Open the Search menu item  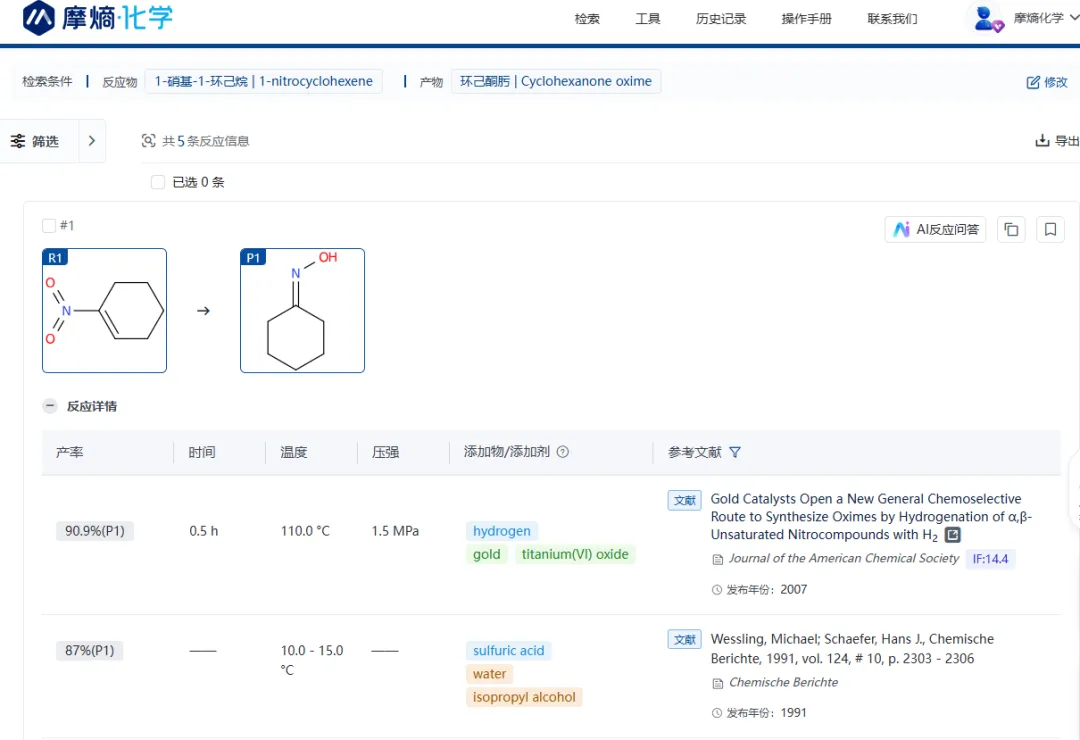[x=587, y=19]
